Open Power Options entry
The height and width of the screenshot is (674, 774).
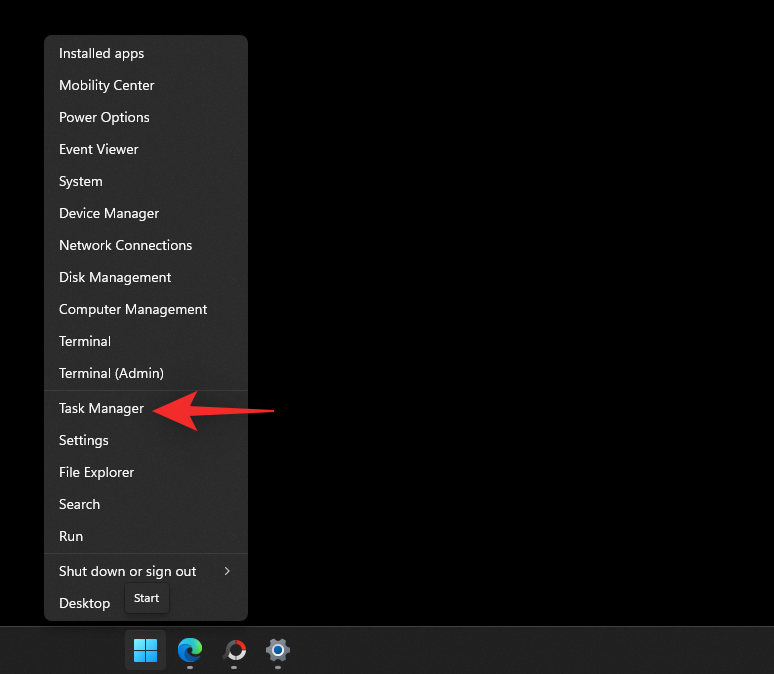[104, 117]
